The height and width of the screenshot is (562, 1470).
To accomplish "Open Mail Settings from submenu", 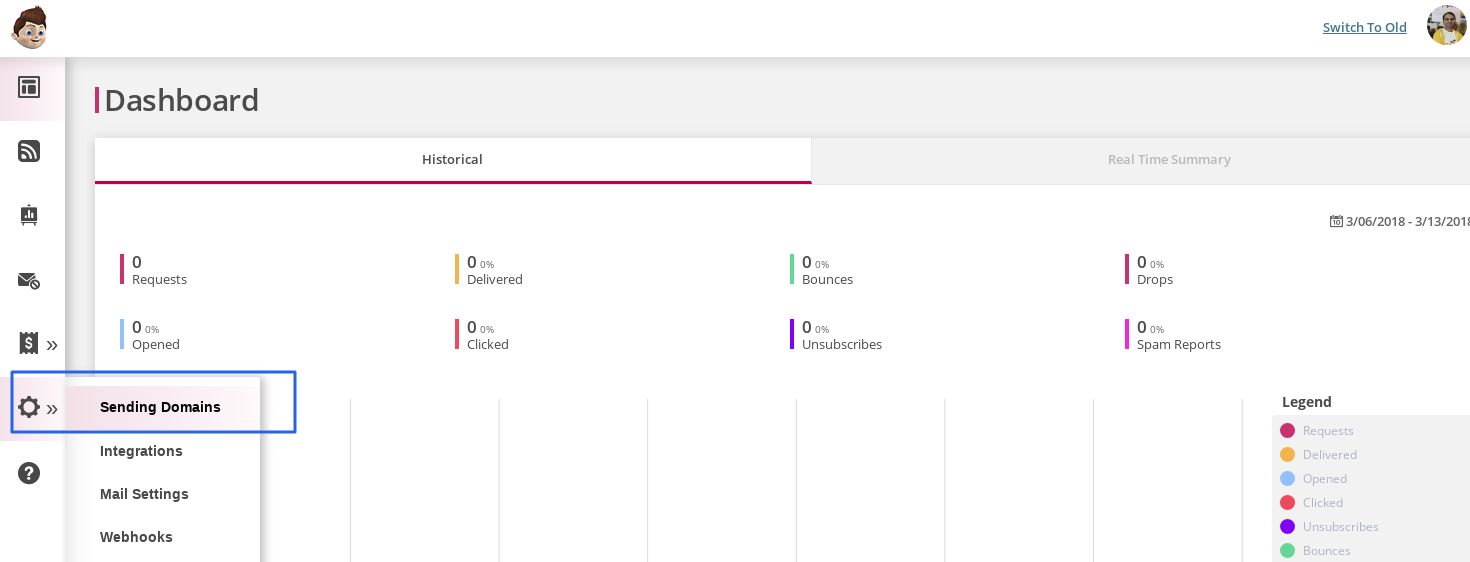I will [x=144, y=494].
